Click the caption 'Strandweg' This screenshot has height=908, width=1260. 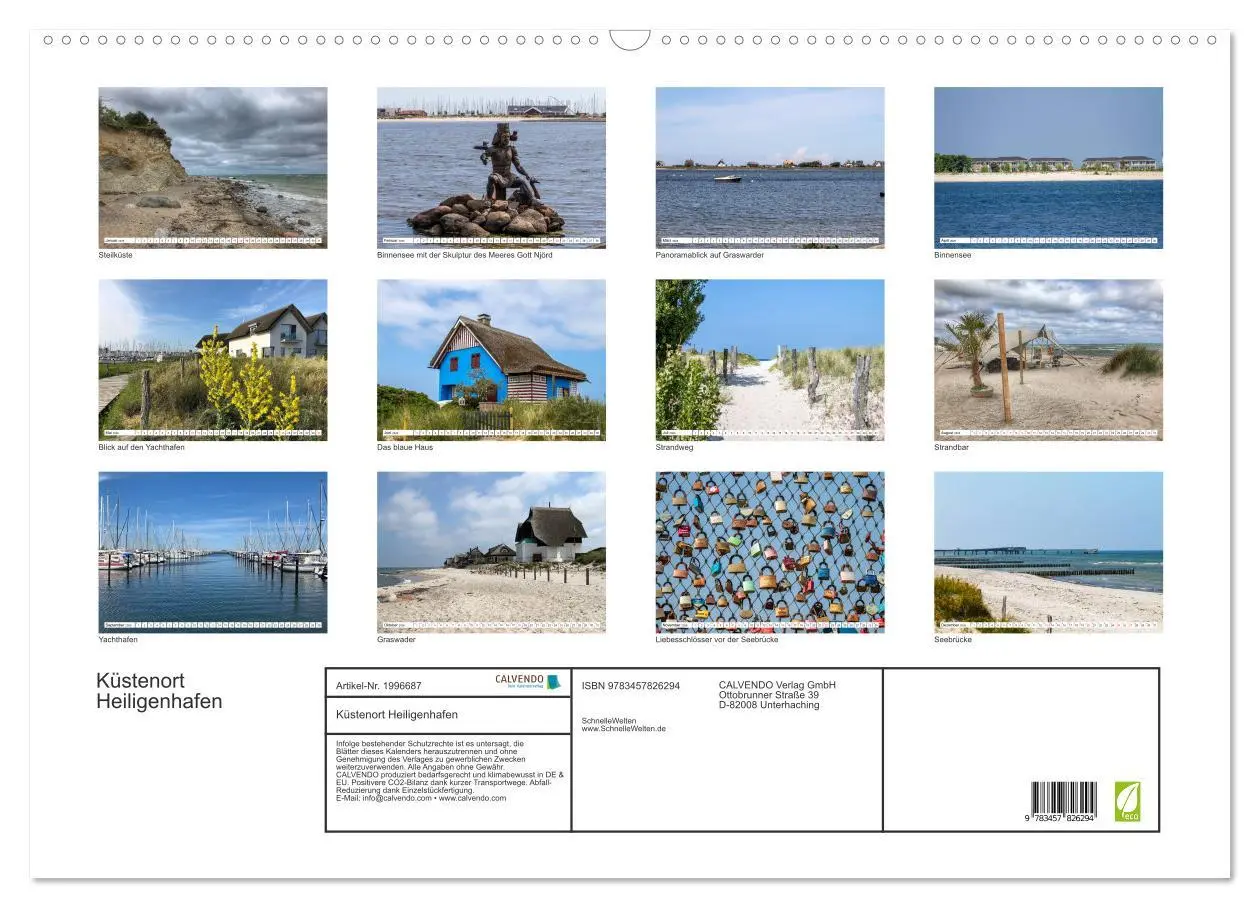pos(674,447)
